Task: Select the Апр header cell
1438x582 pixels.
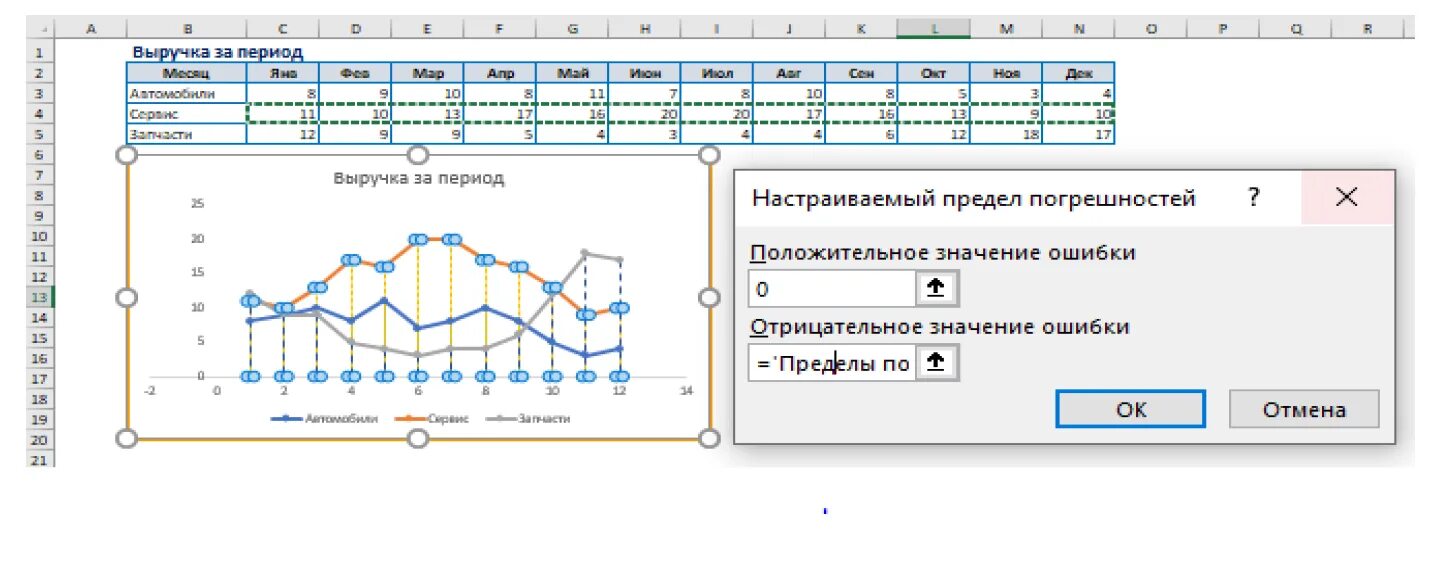Action: (499, 73)
